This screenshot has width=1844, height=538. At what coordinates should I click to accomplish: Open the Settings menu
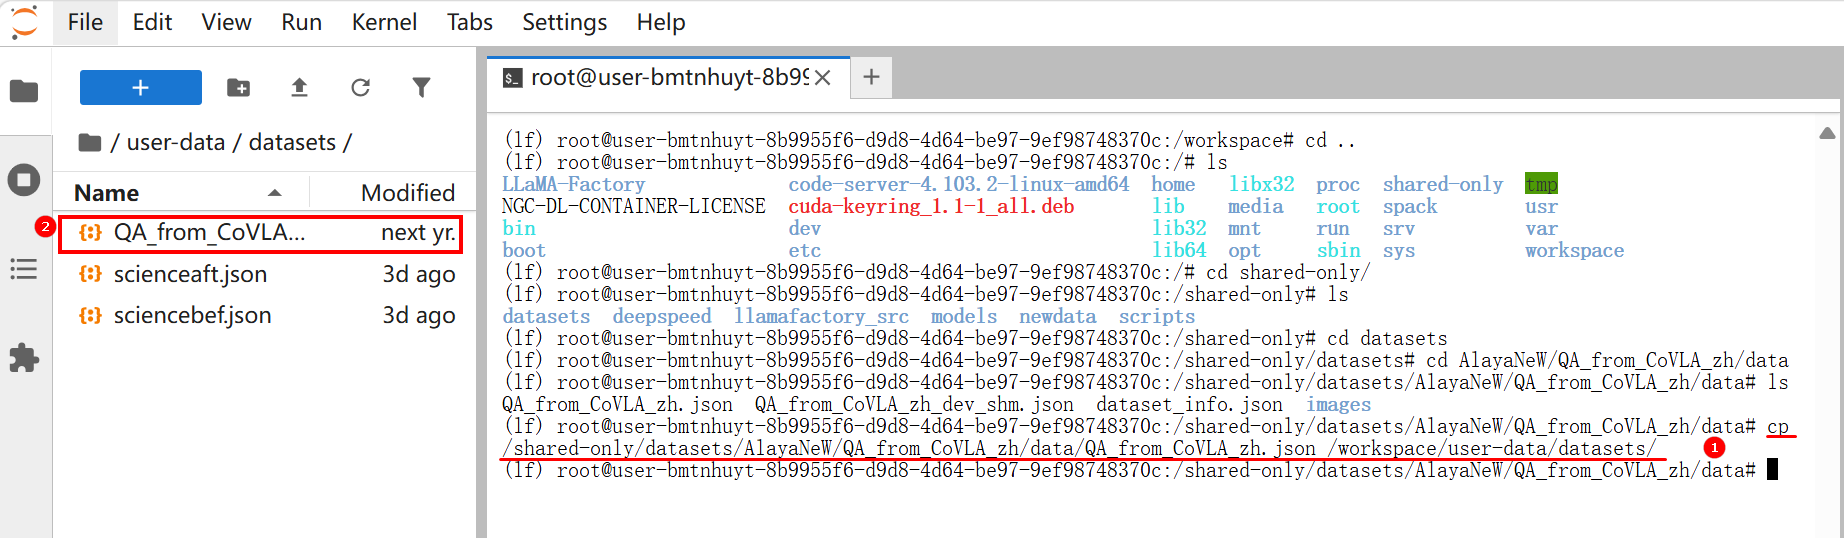pos(564,22)
